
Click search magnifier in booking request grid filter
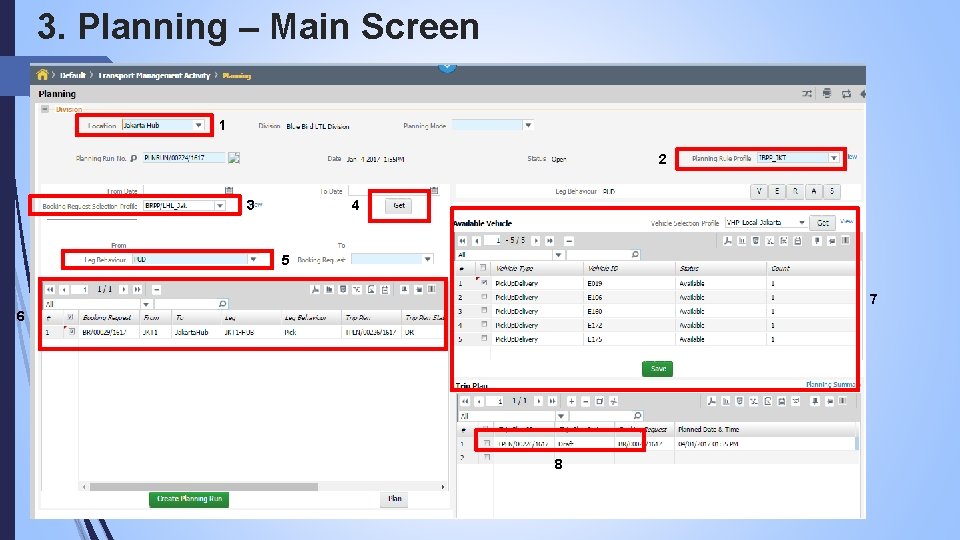click(x=222, y=304)
